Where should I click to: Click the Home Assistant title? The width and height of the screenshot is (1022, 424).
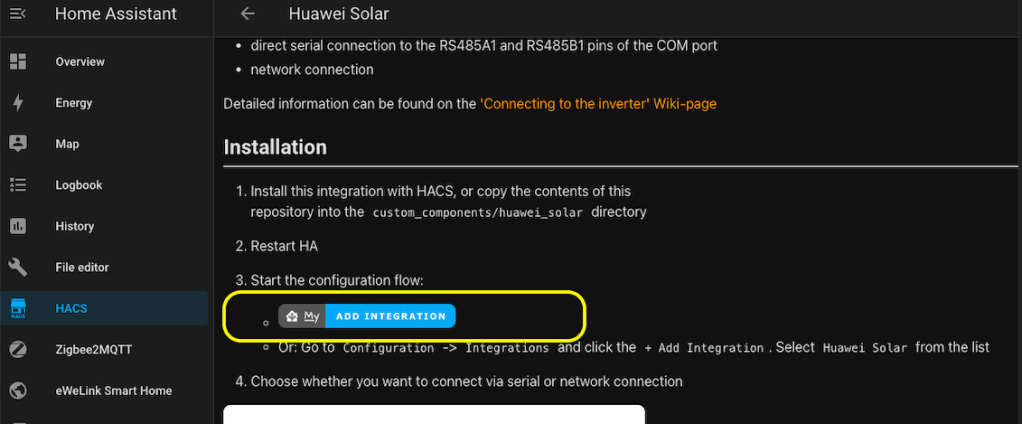116,14
